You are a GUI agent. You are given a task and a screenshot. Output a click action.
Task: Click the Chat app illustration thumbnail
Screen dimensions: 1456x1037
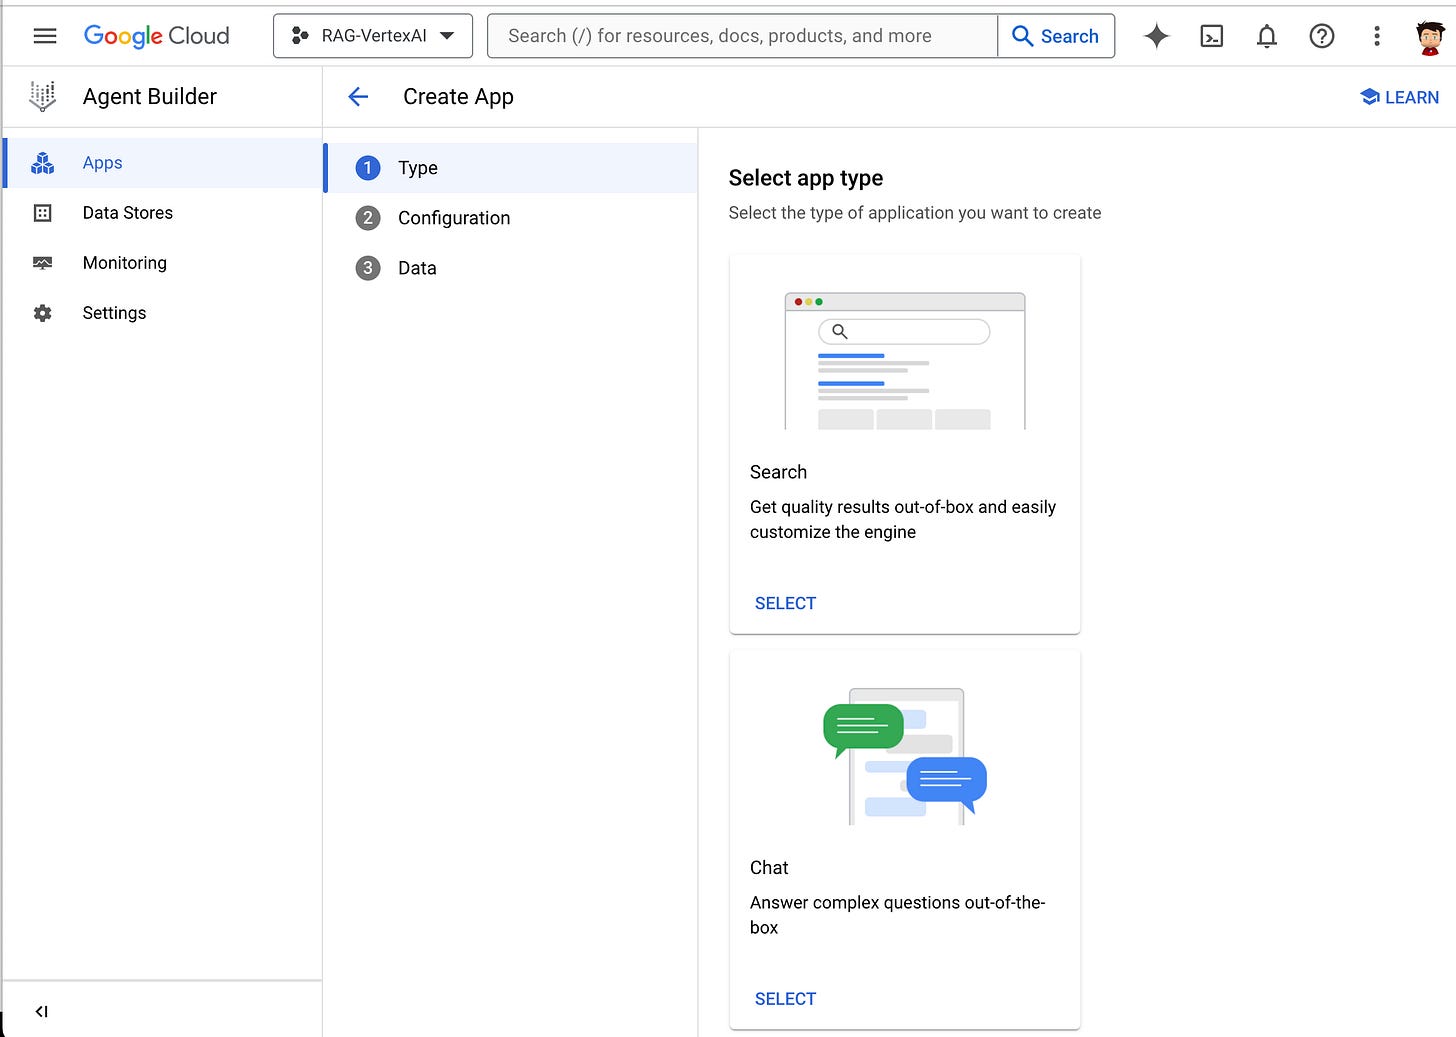pos(905,756)
